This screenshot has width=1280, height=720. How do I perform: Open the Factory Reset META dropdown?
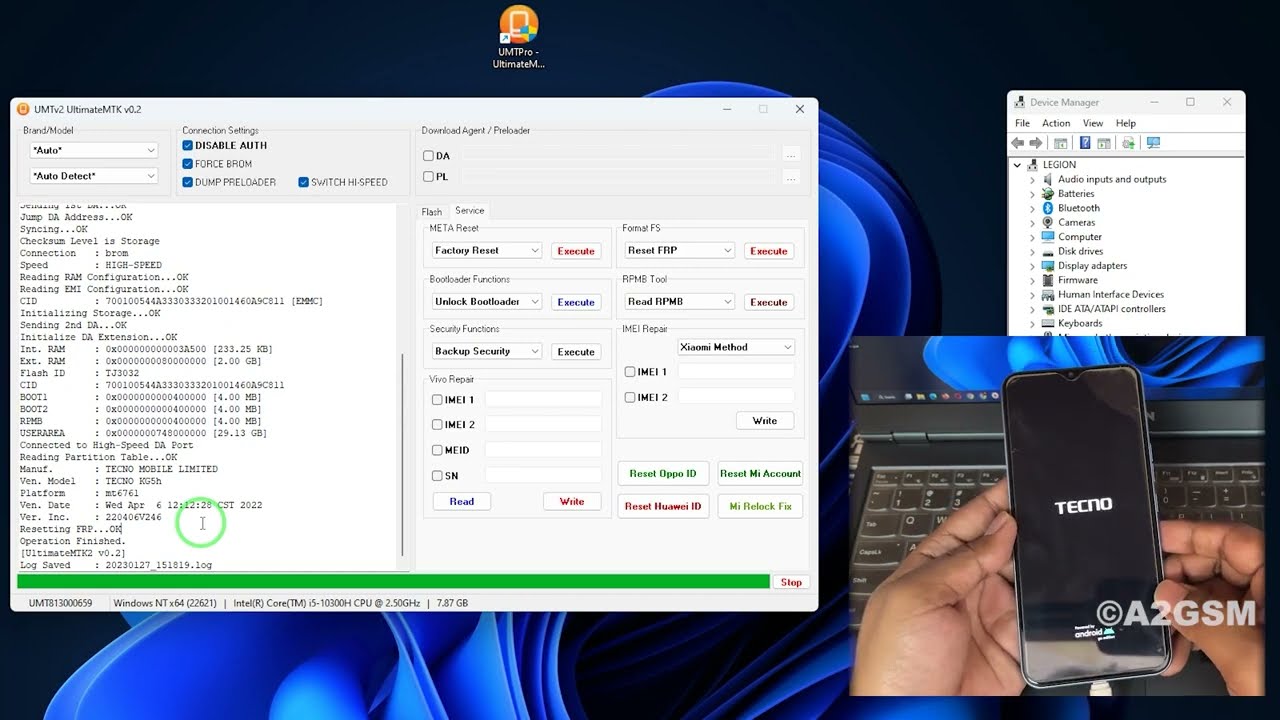[486, 250]
